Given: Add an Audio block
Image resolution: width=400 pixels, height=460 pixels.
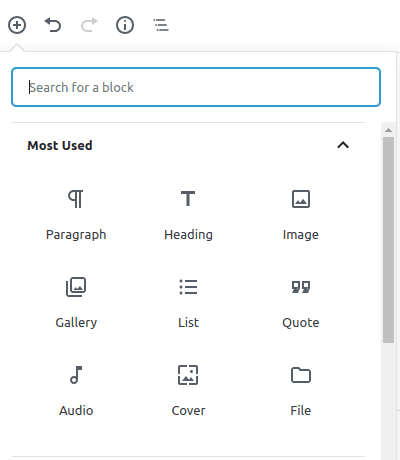Looking at the screenshot, I should (x=76, y=390).
